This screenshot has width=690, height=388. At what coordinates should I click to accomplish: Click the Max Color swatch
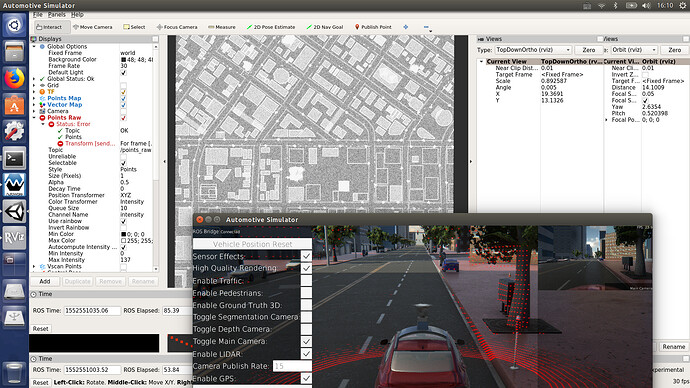(x=123, y=241)
